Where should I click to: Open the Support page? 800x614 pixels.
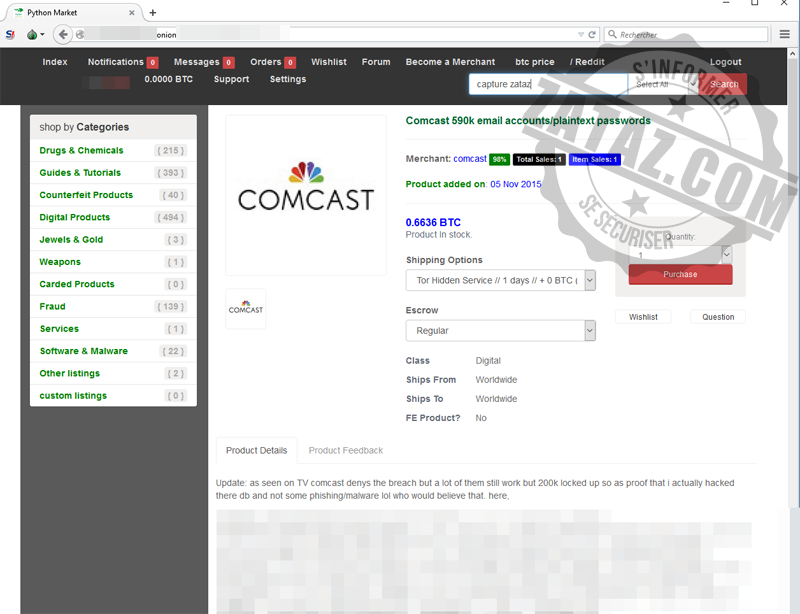[231, 79]
